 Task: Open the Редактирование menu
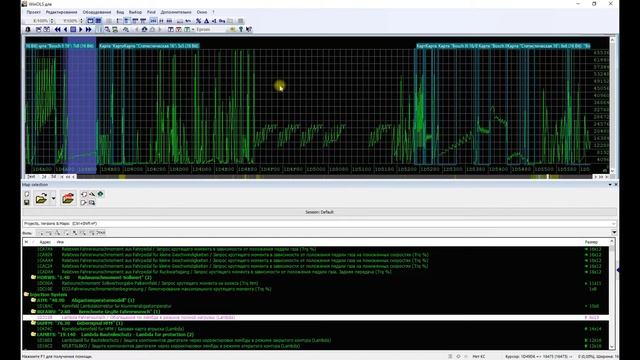click(x=61, y=12)
